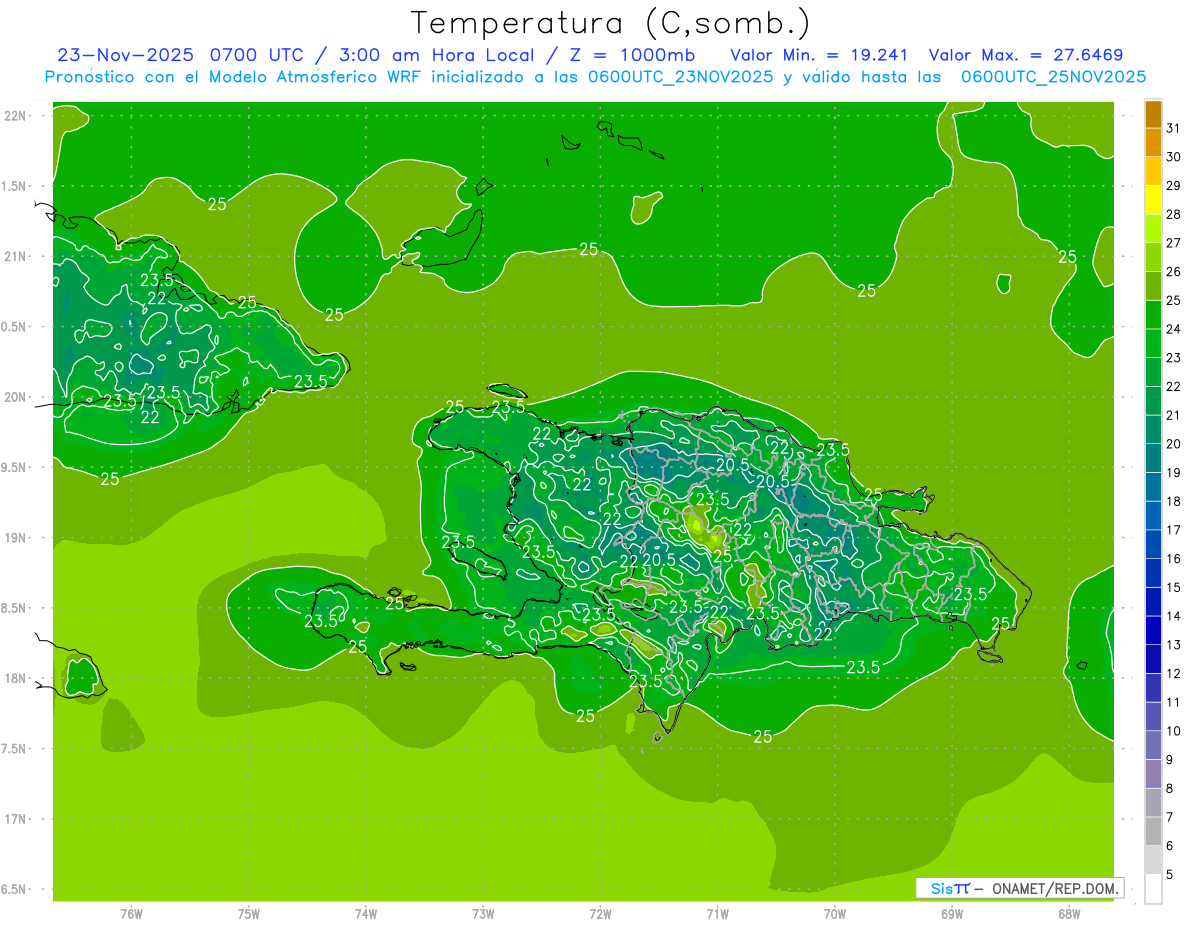Select the "Z = 1000mb" level text
This screenshot has width=1200, height=927.
[x=642, y=55]
